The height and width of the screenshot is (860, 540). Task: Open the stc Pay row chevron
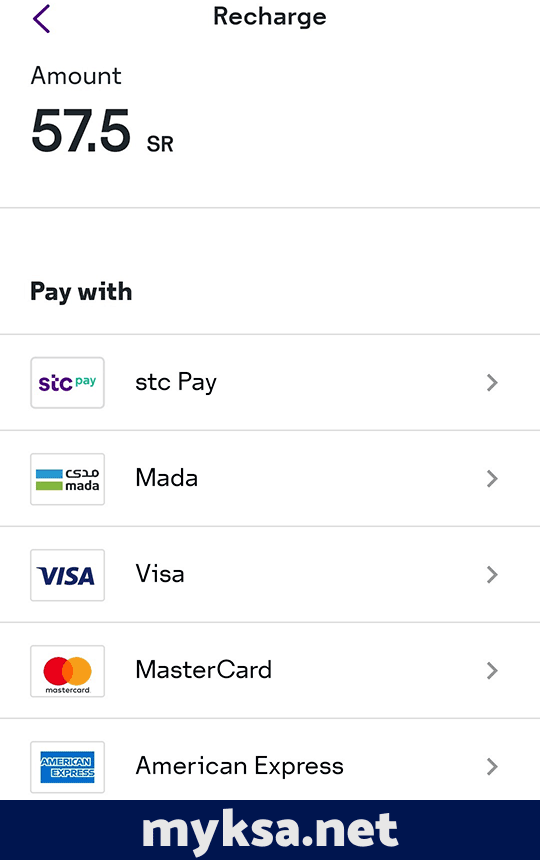click(x=492, y=382)
